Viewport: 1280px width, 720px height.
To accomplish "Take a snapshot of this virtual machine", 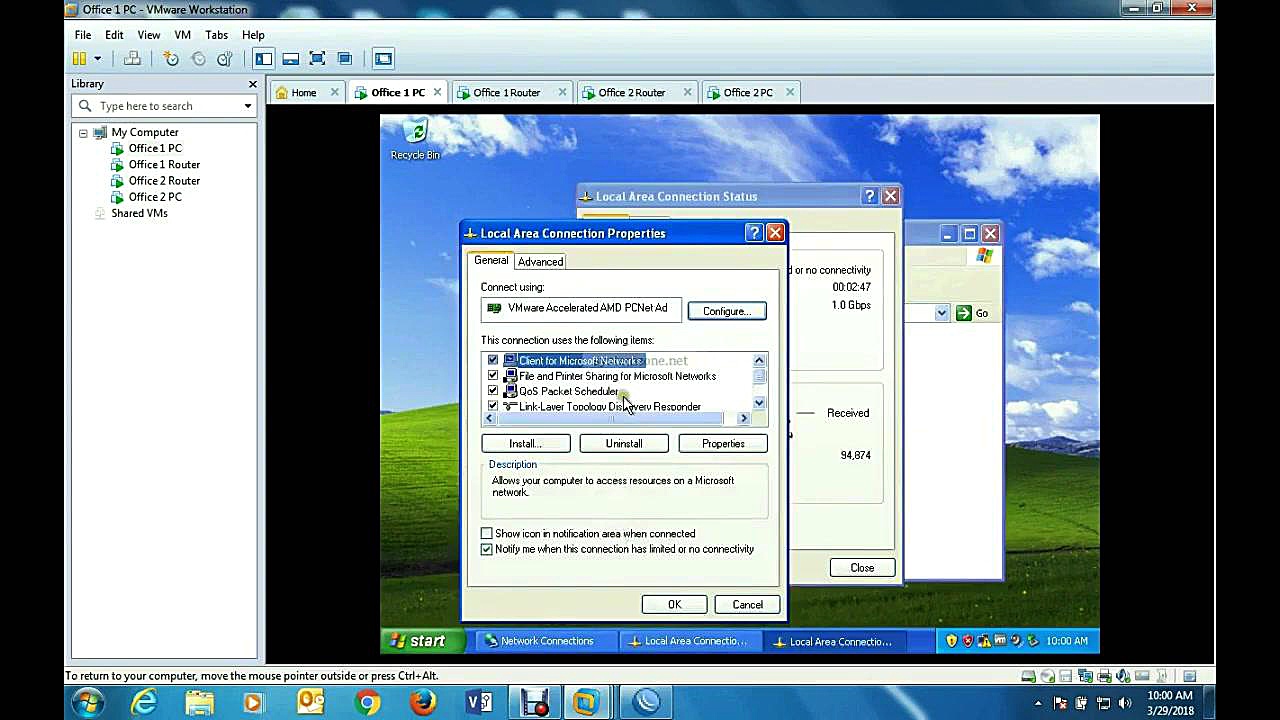I will (171, 59).
